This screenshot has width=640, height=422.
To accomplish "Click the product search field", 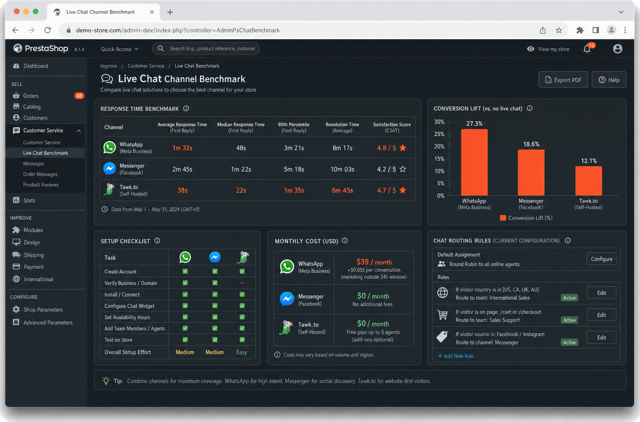I will (x=206, y=49).
